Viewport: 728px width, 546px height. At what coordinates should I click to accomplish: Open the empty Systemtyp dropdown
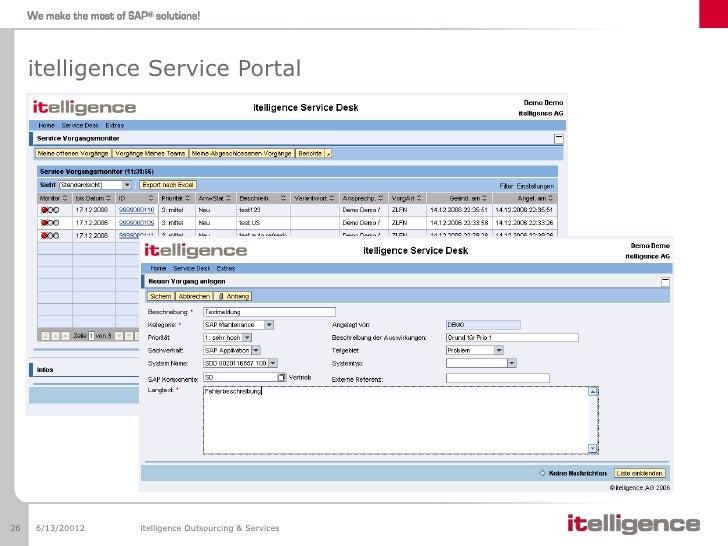coord(512,364)
